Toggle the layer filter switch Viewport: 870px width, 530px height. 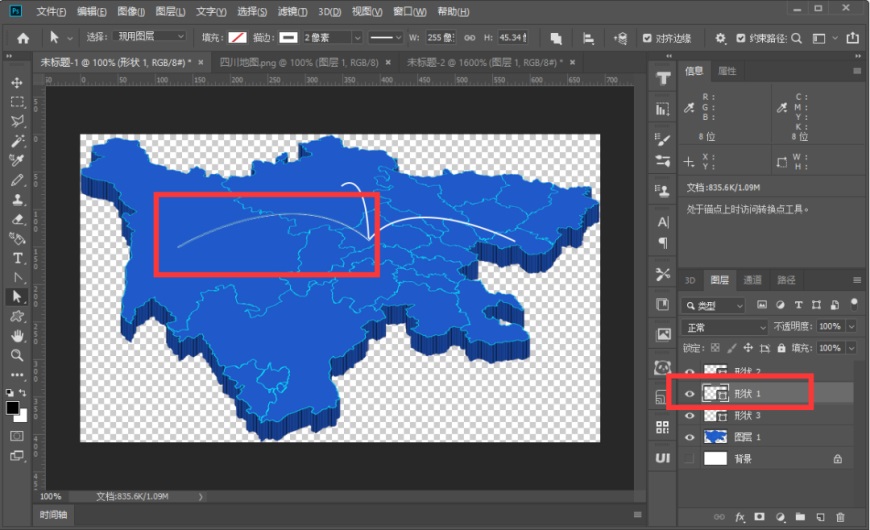pos(854,304)
